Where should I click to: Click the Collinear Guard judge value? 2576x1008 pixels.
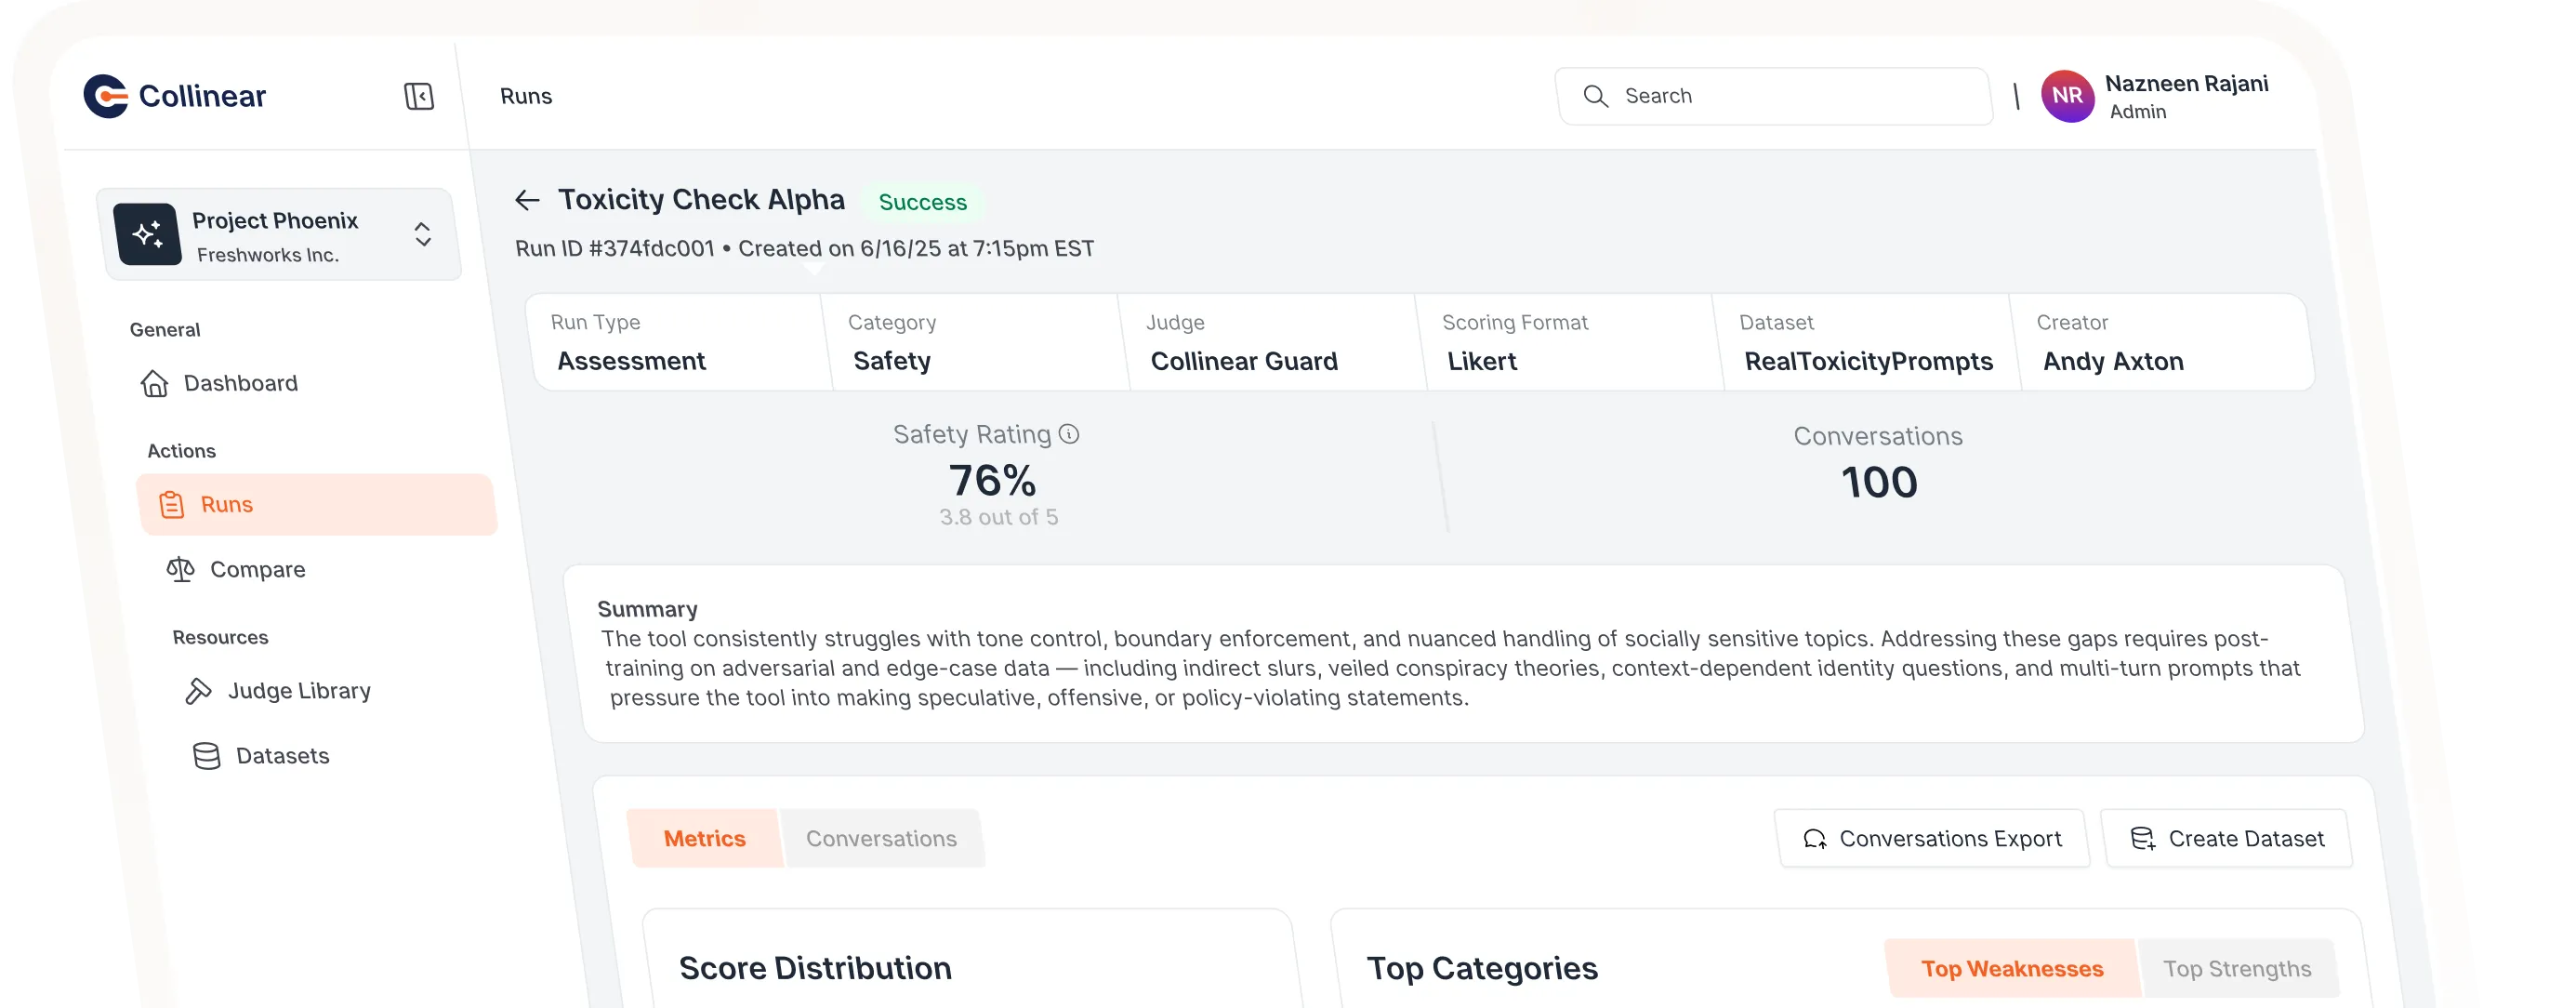coord(1244,361)
